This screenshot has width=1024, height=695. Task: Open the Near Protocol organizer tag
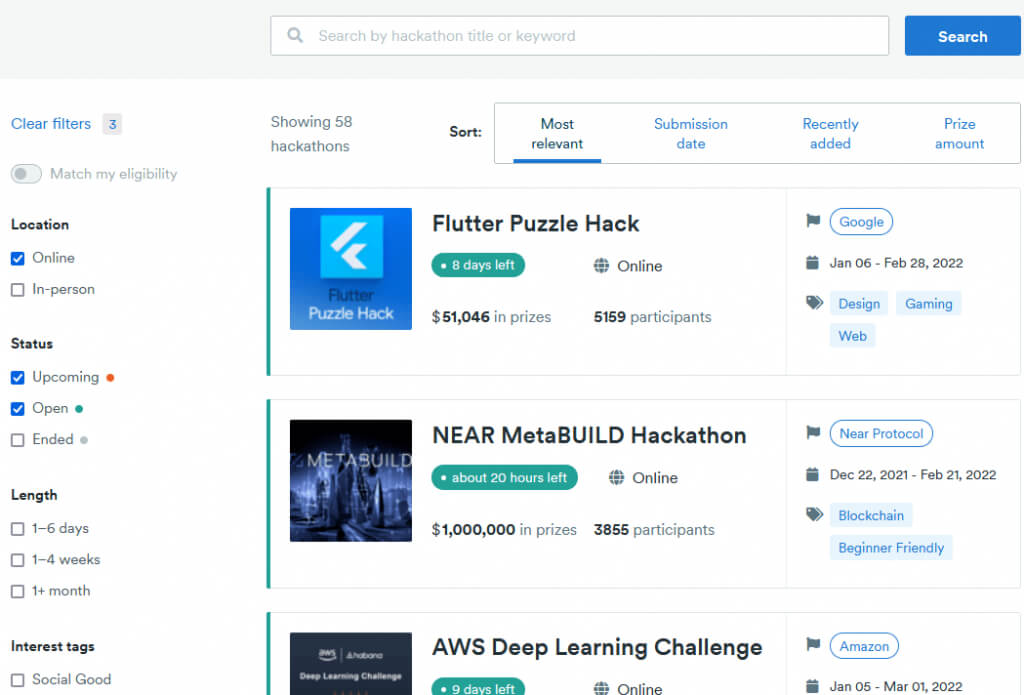coord(881,433)
